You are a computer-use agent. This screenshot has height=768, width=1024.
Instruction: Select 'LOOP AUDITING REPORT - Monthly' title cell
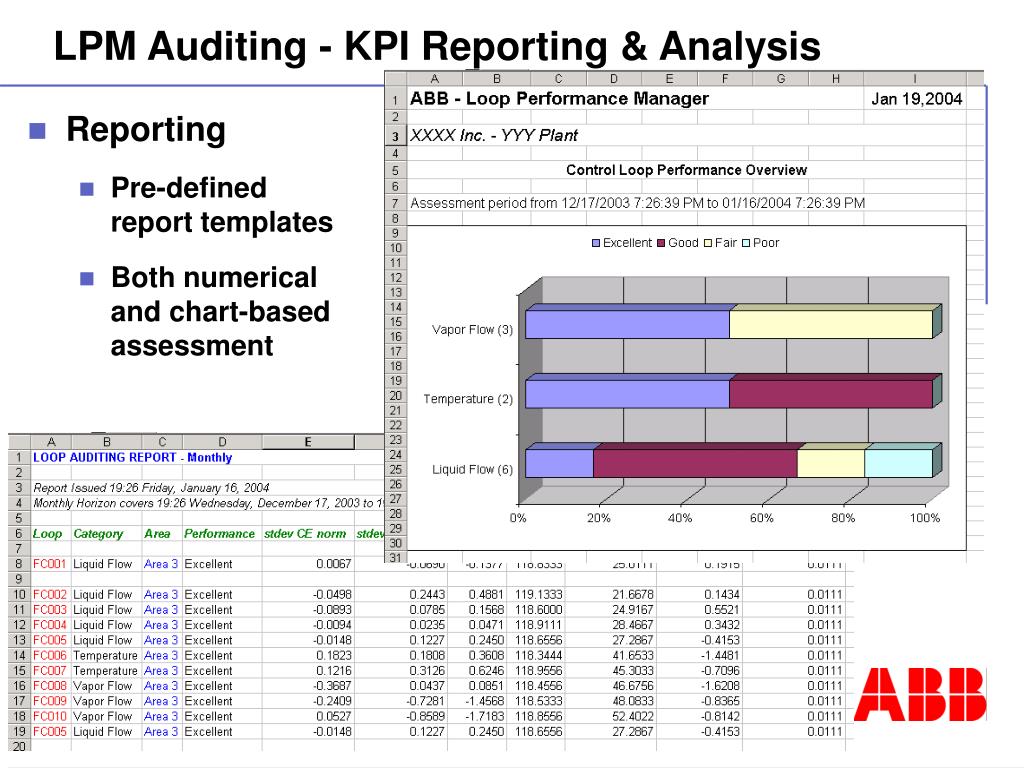[133, 457]
